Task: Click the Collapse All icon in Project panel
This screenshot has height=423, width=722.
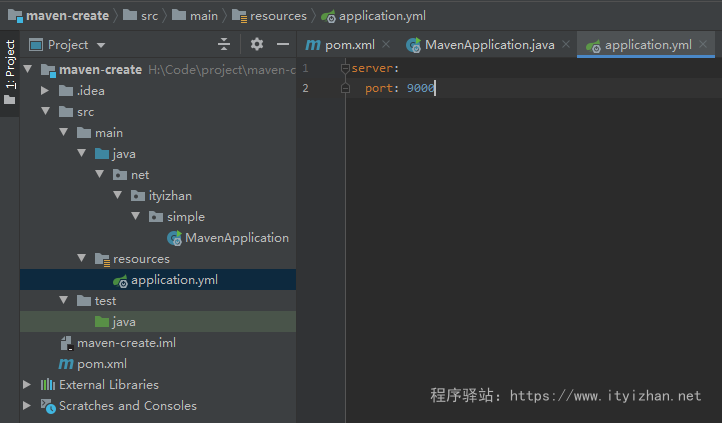Action: pos(224,44)
